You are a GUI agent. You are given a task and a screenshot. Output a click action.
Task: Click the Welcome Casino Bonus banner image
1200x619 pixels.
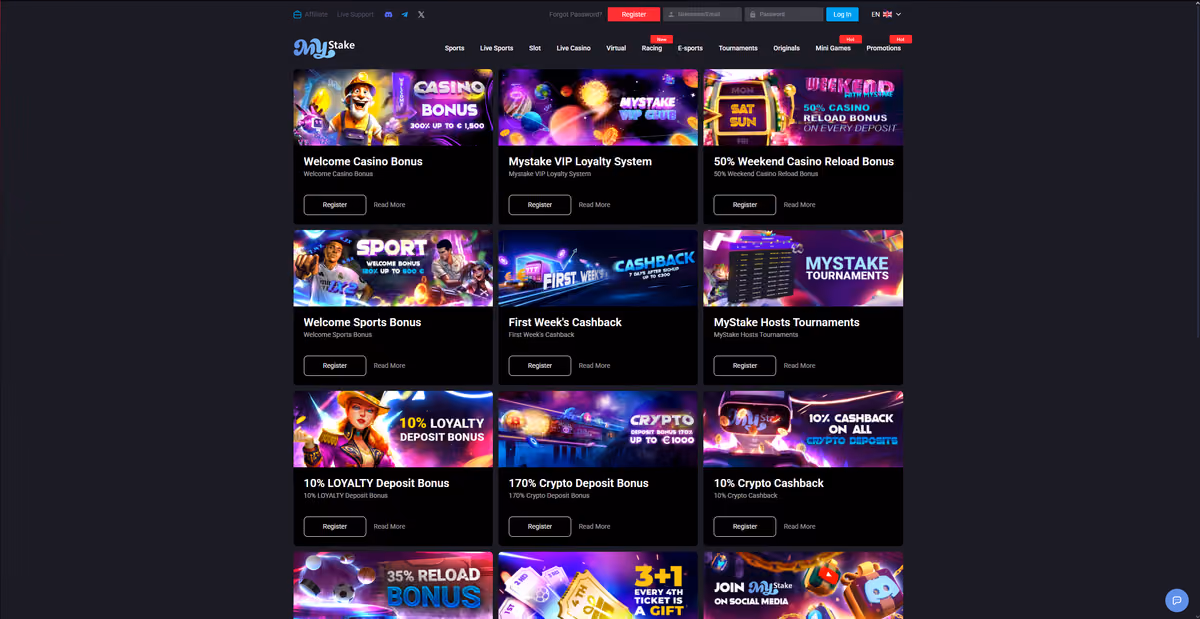393,107
